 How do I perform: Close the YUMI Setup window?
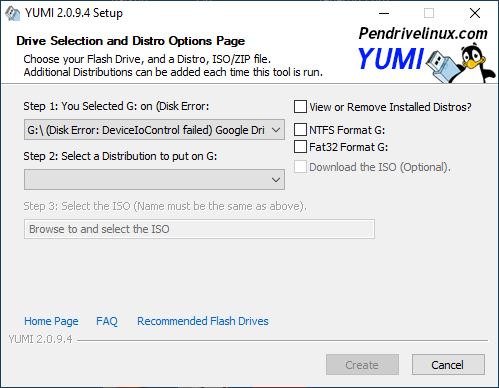coord(475,13)
